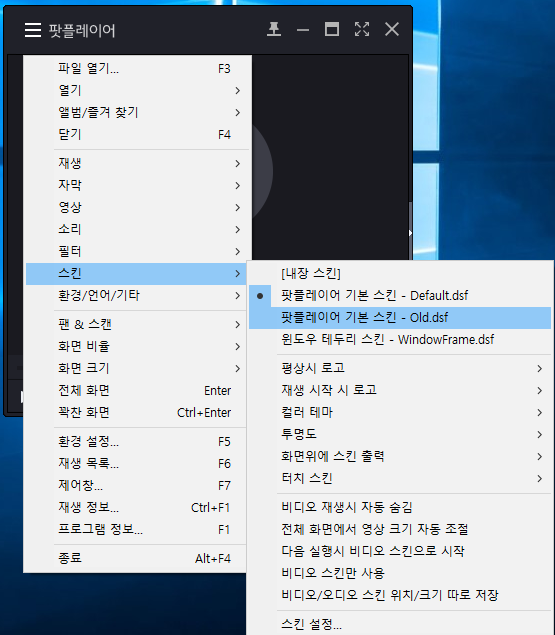Expand the 팬 & 스캔 submenu
This screenshot has width=555, height=635.
(138, 324)
